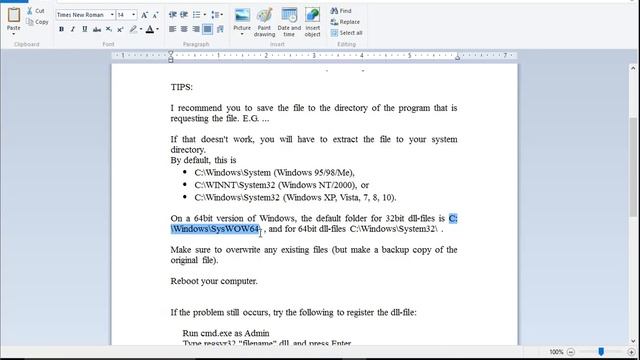
Task: Click the "TIPS:" heading text
Action: point(182,87)
